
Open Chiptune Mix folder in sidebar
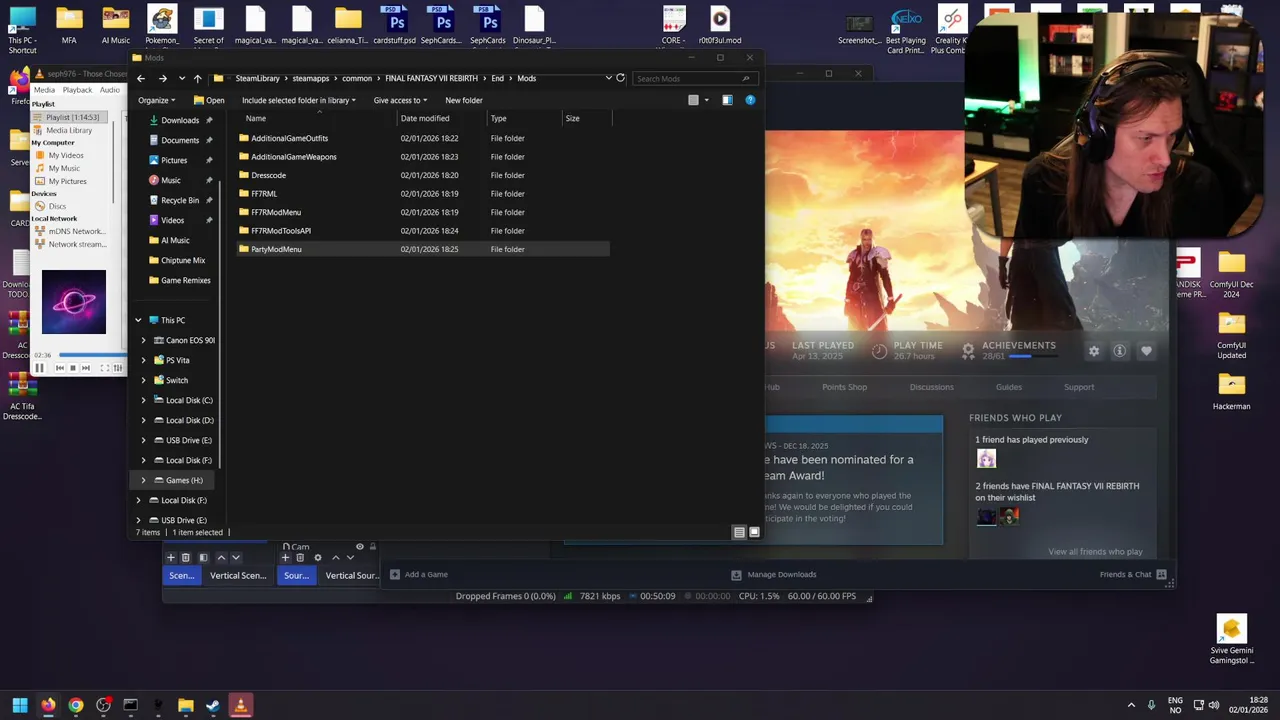[183, 260]
